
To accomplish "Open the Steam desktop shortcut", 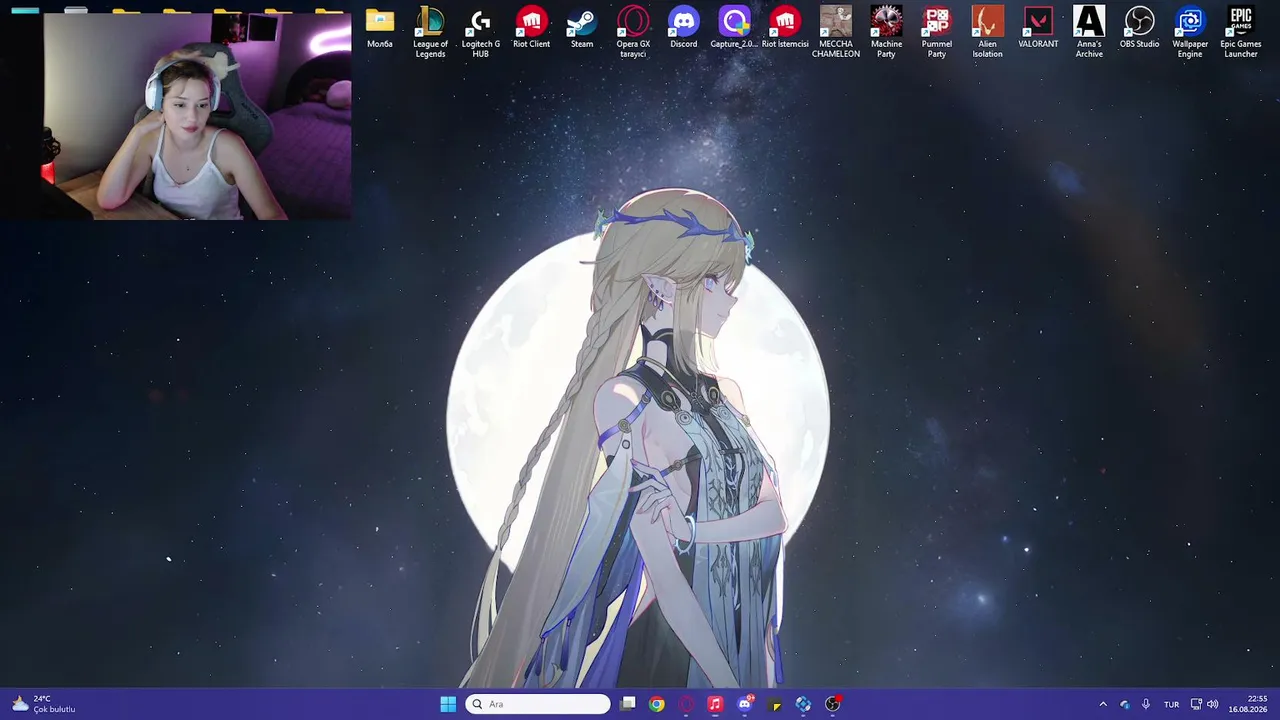I will (582, 28).
